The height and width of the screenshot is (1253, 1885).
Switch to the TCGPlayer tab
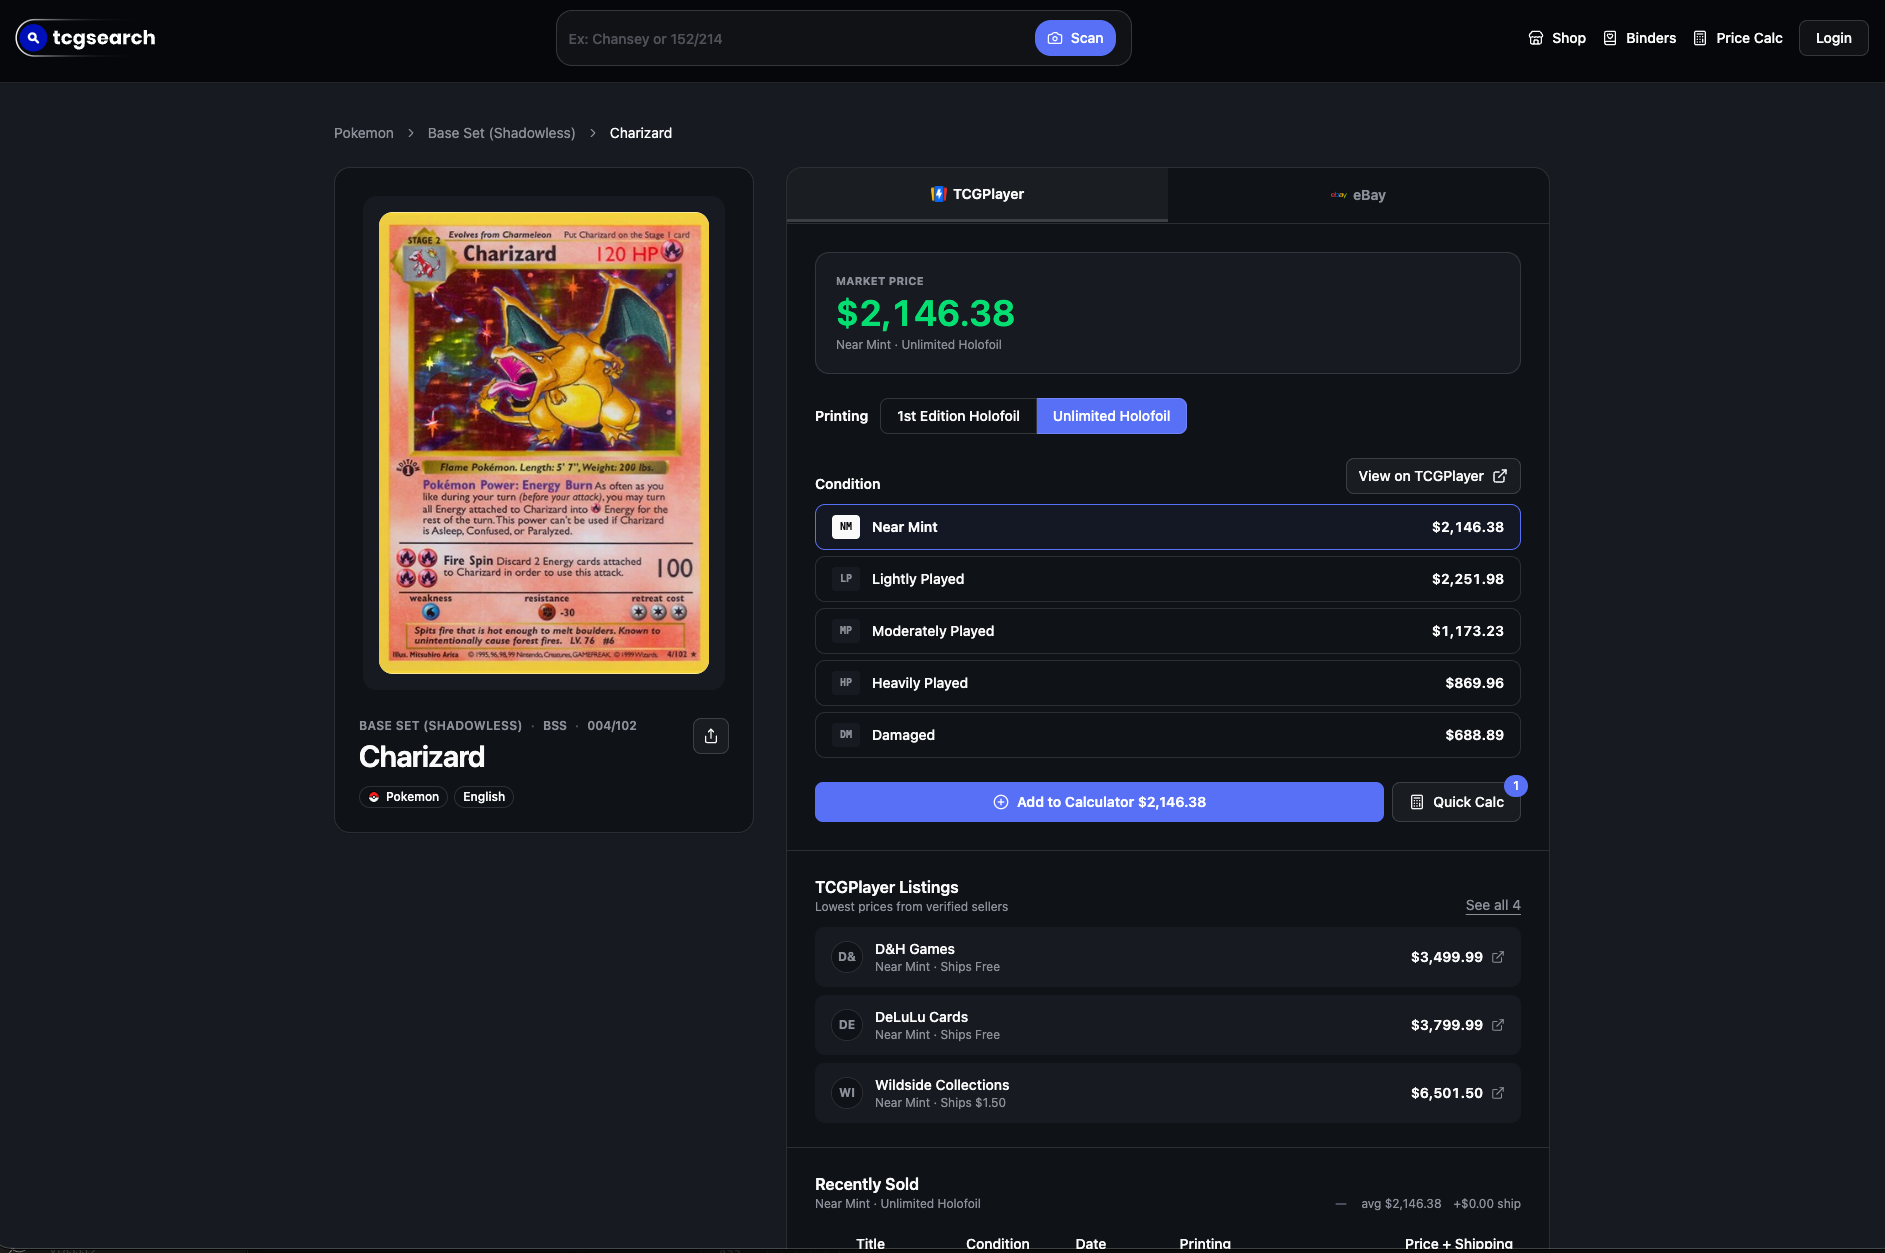(977, 194)
